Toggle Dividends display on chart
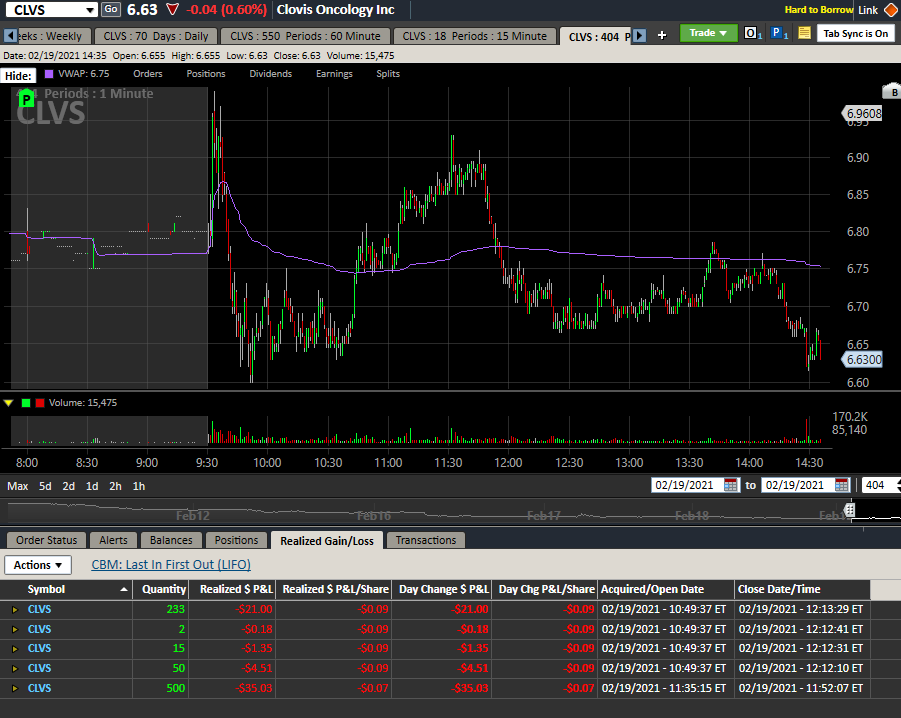The height and width of the screenshot is (718, 901). [270, 74]
